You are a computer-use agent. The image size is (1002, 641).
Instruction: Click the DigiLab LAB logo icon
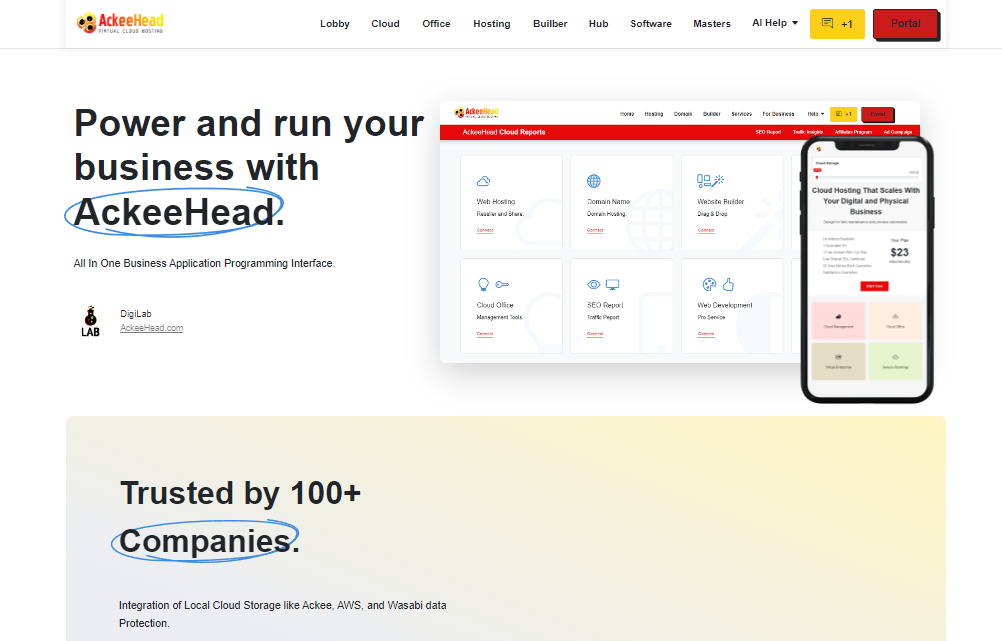(x=90, y=321)
